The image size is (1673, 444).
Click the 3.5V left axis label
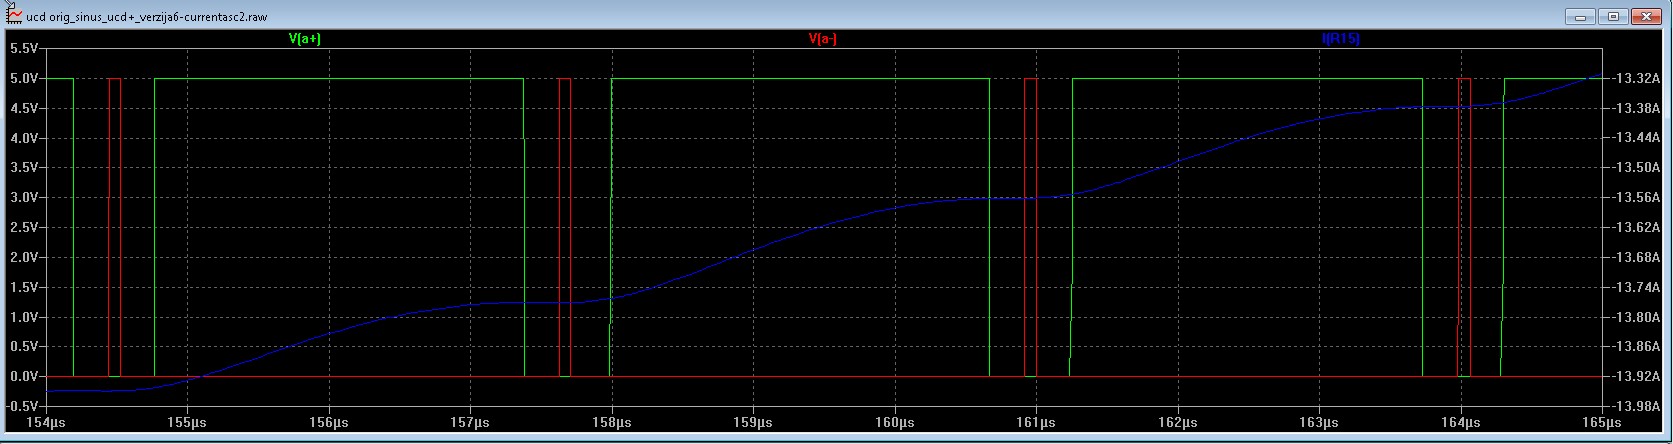click(24, 168)
